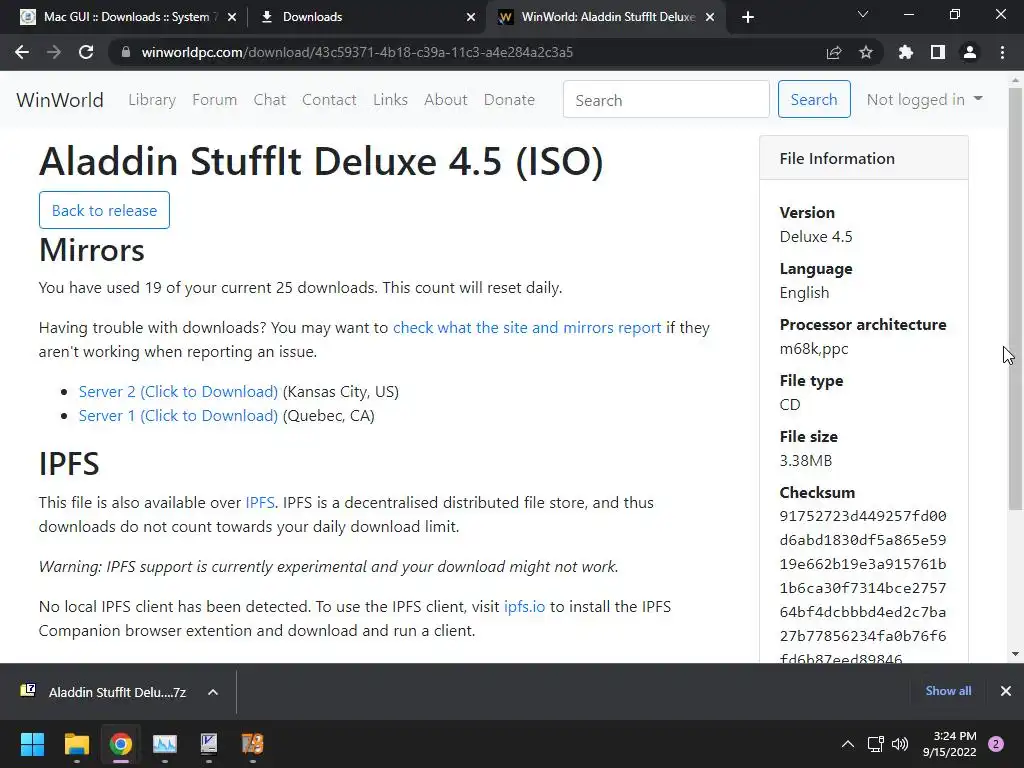This screenshot has width=1024, height=768.
Task: Close the downloads shelf
Action: point(1006,691)
